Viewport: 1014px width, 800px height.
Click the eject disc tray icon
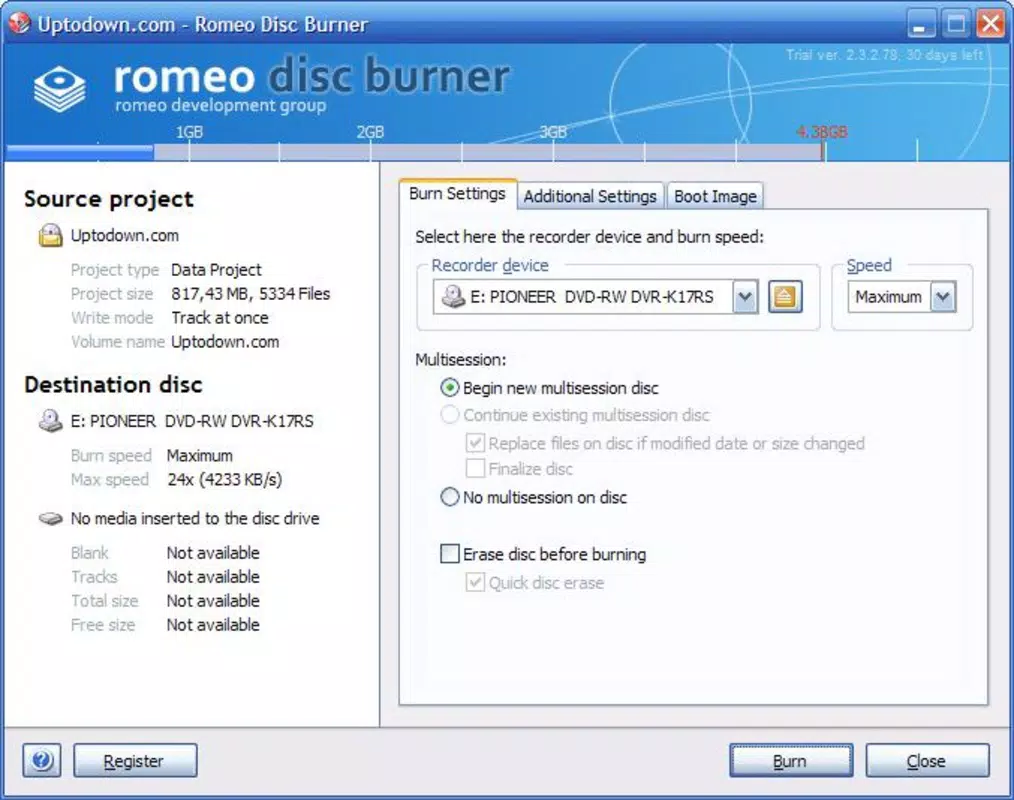785,297
